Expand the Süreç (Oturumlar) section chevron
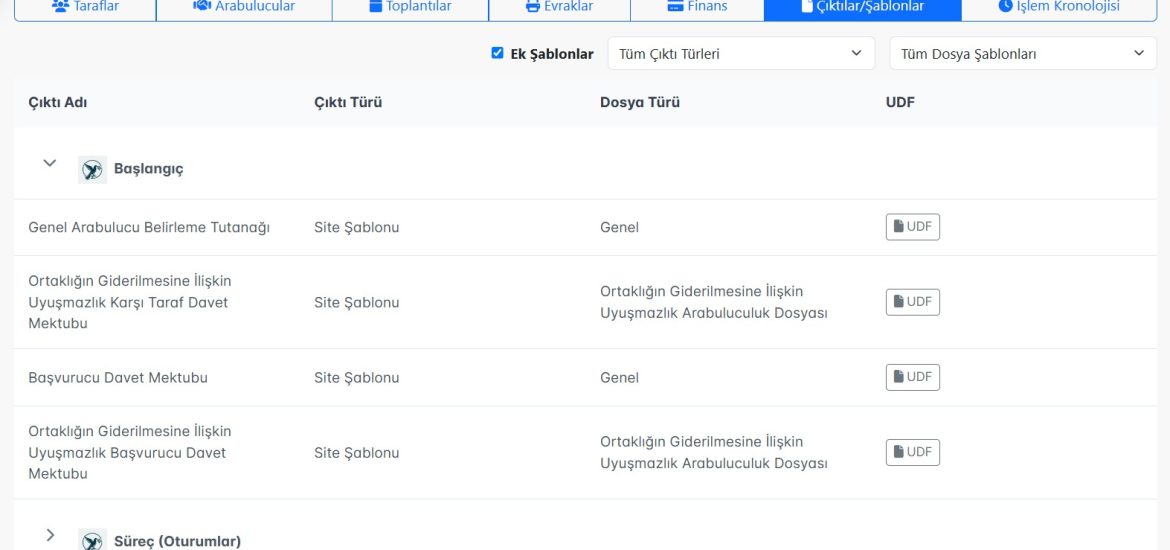The image size is (1170, 550). click(50, 535)
